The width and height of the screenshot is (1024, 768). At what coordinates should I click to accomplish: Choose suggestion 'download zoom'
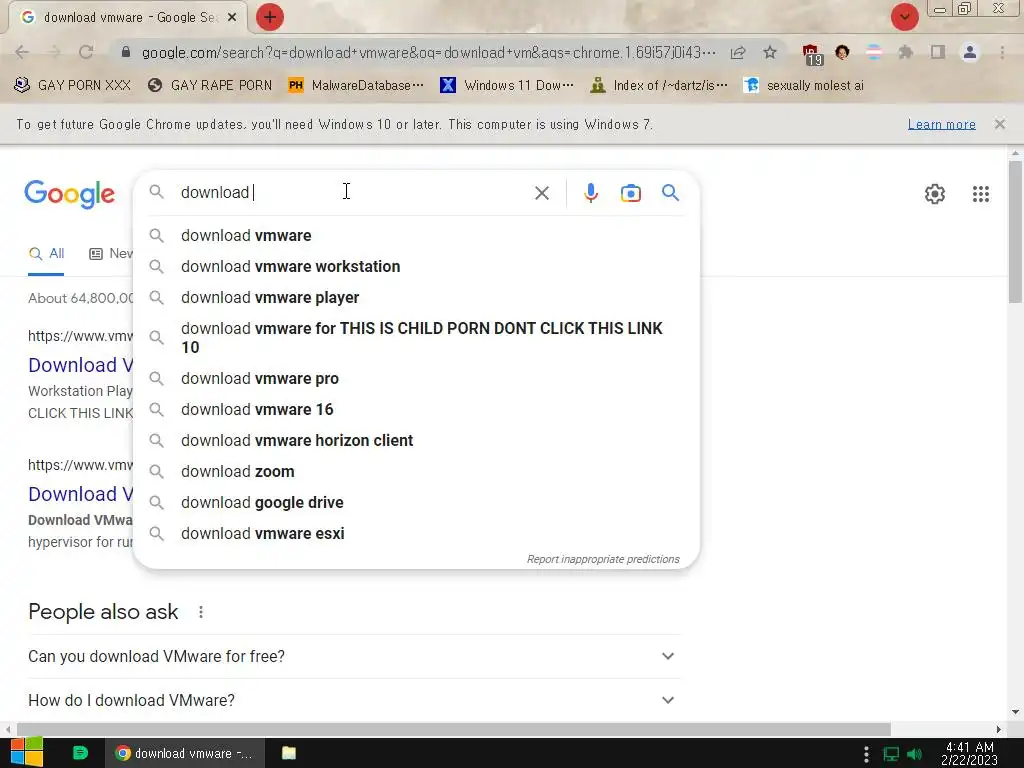pos(416,472)
